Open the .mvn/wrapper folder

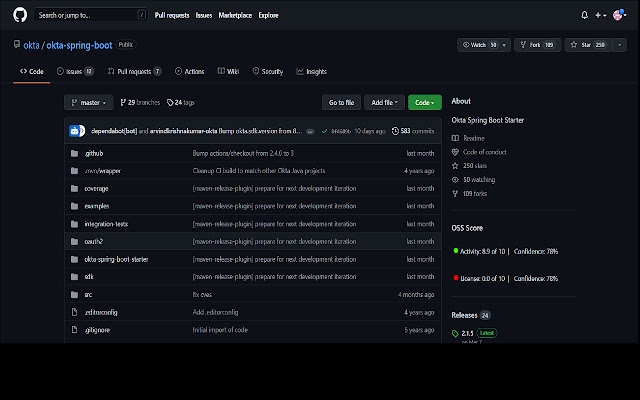[102, 171]
